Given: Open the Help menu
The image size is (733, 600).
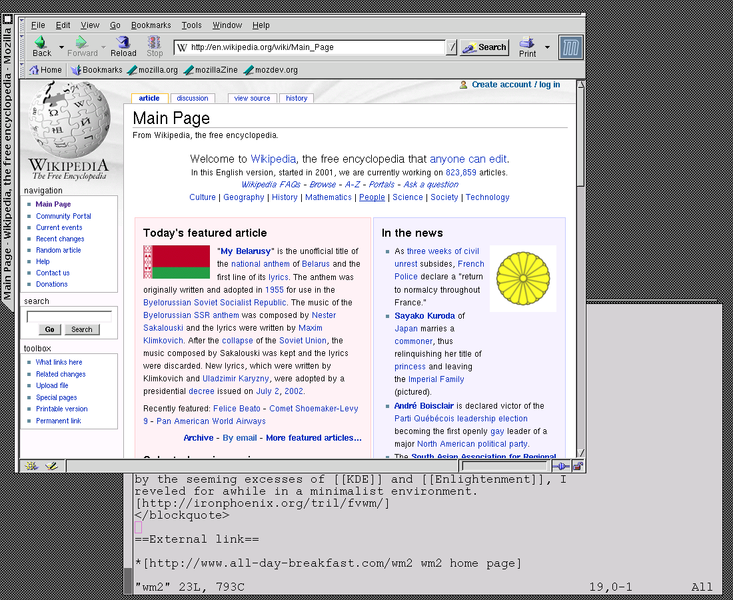Looking at the screenshot, I should 261,25.
